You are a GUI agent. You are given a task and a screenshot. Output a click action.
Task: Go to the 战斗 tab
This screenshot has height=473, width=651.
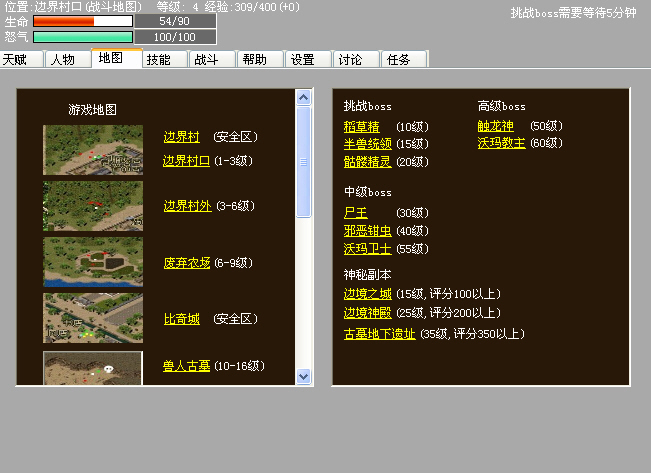pyautogui.click(x=206, y=59)
